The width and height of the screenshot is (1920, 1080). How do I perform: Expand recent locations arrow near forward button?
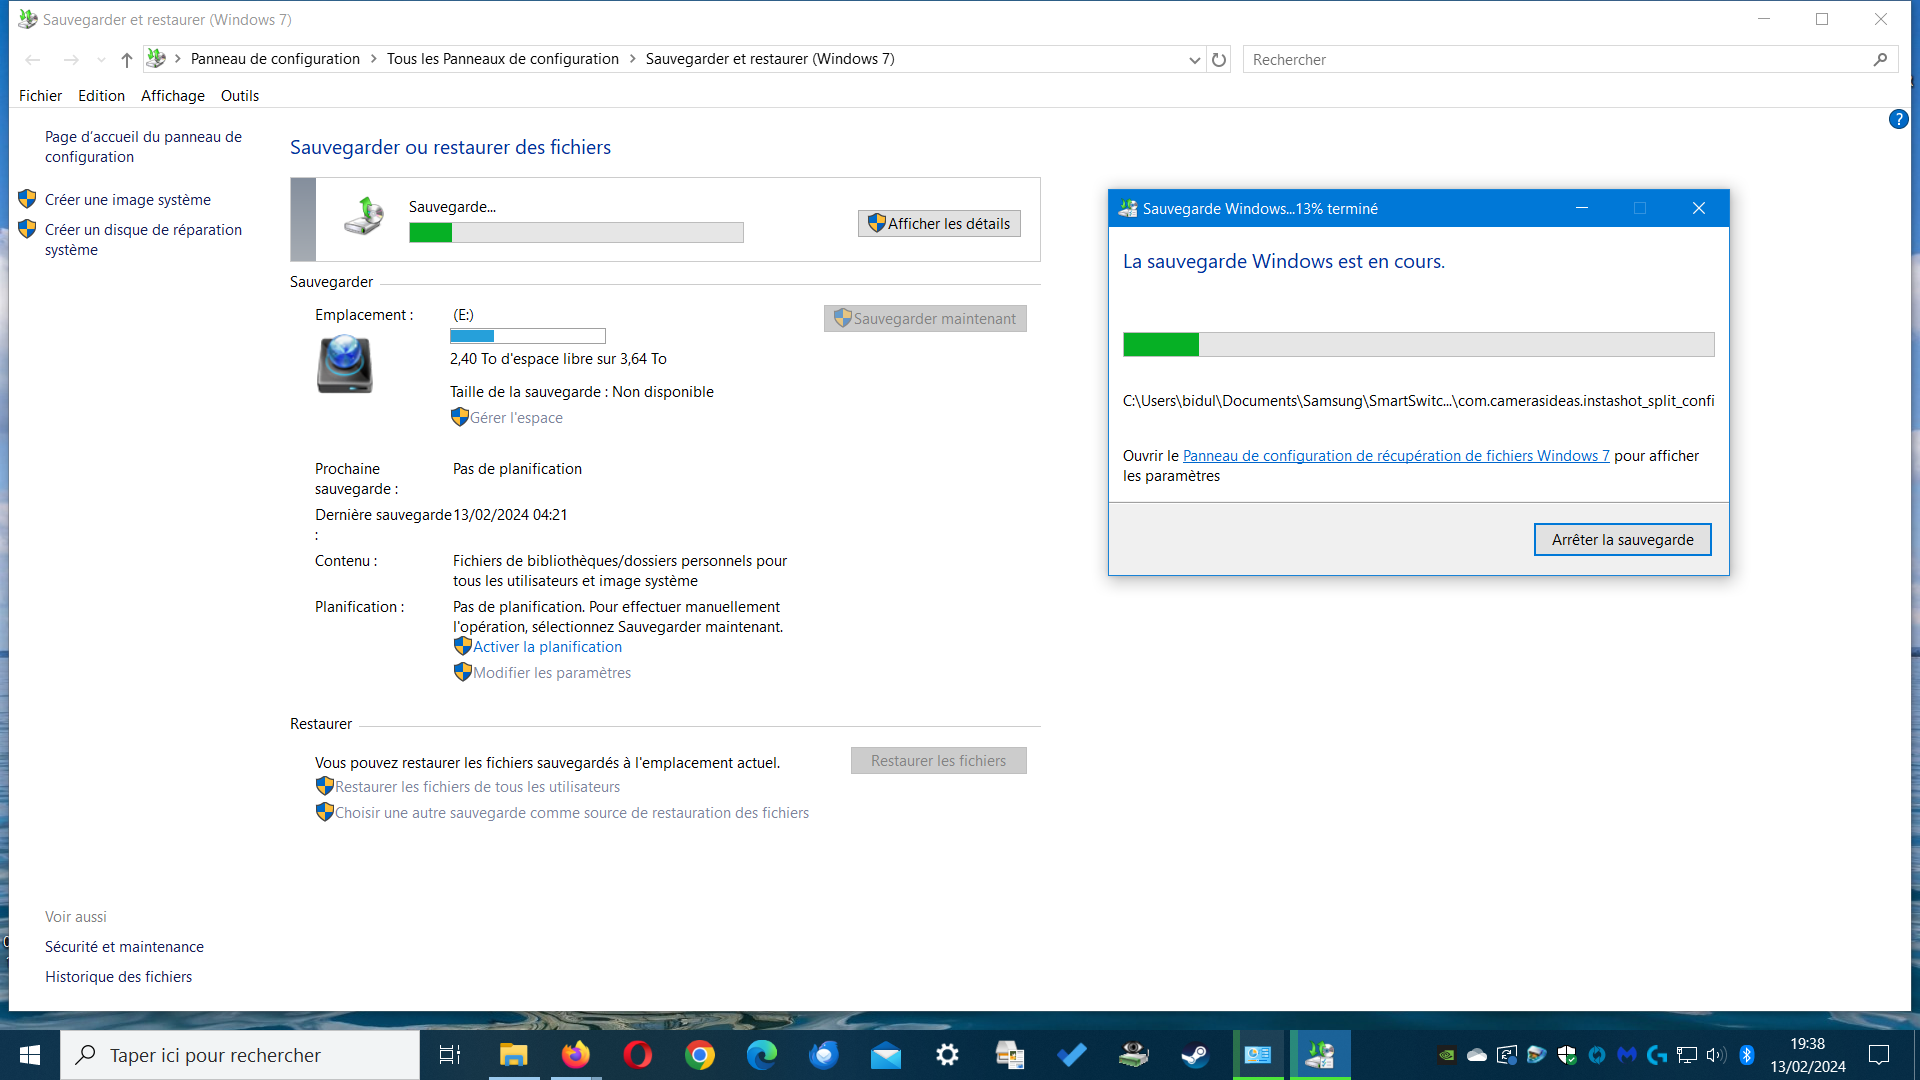(x=101, y=60)
